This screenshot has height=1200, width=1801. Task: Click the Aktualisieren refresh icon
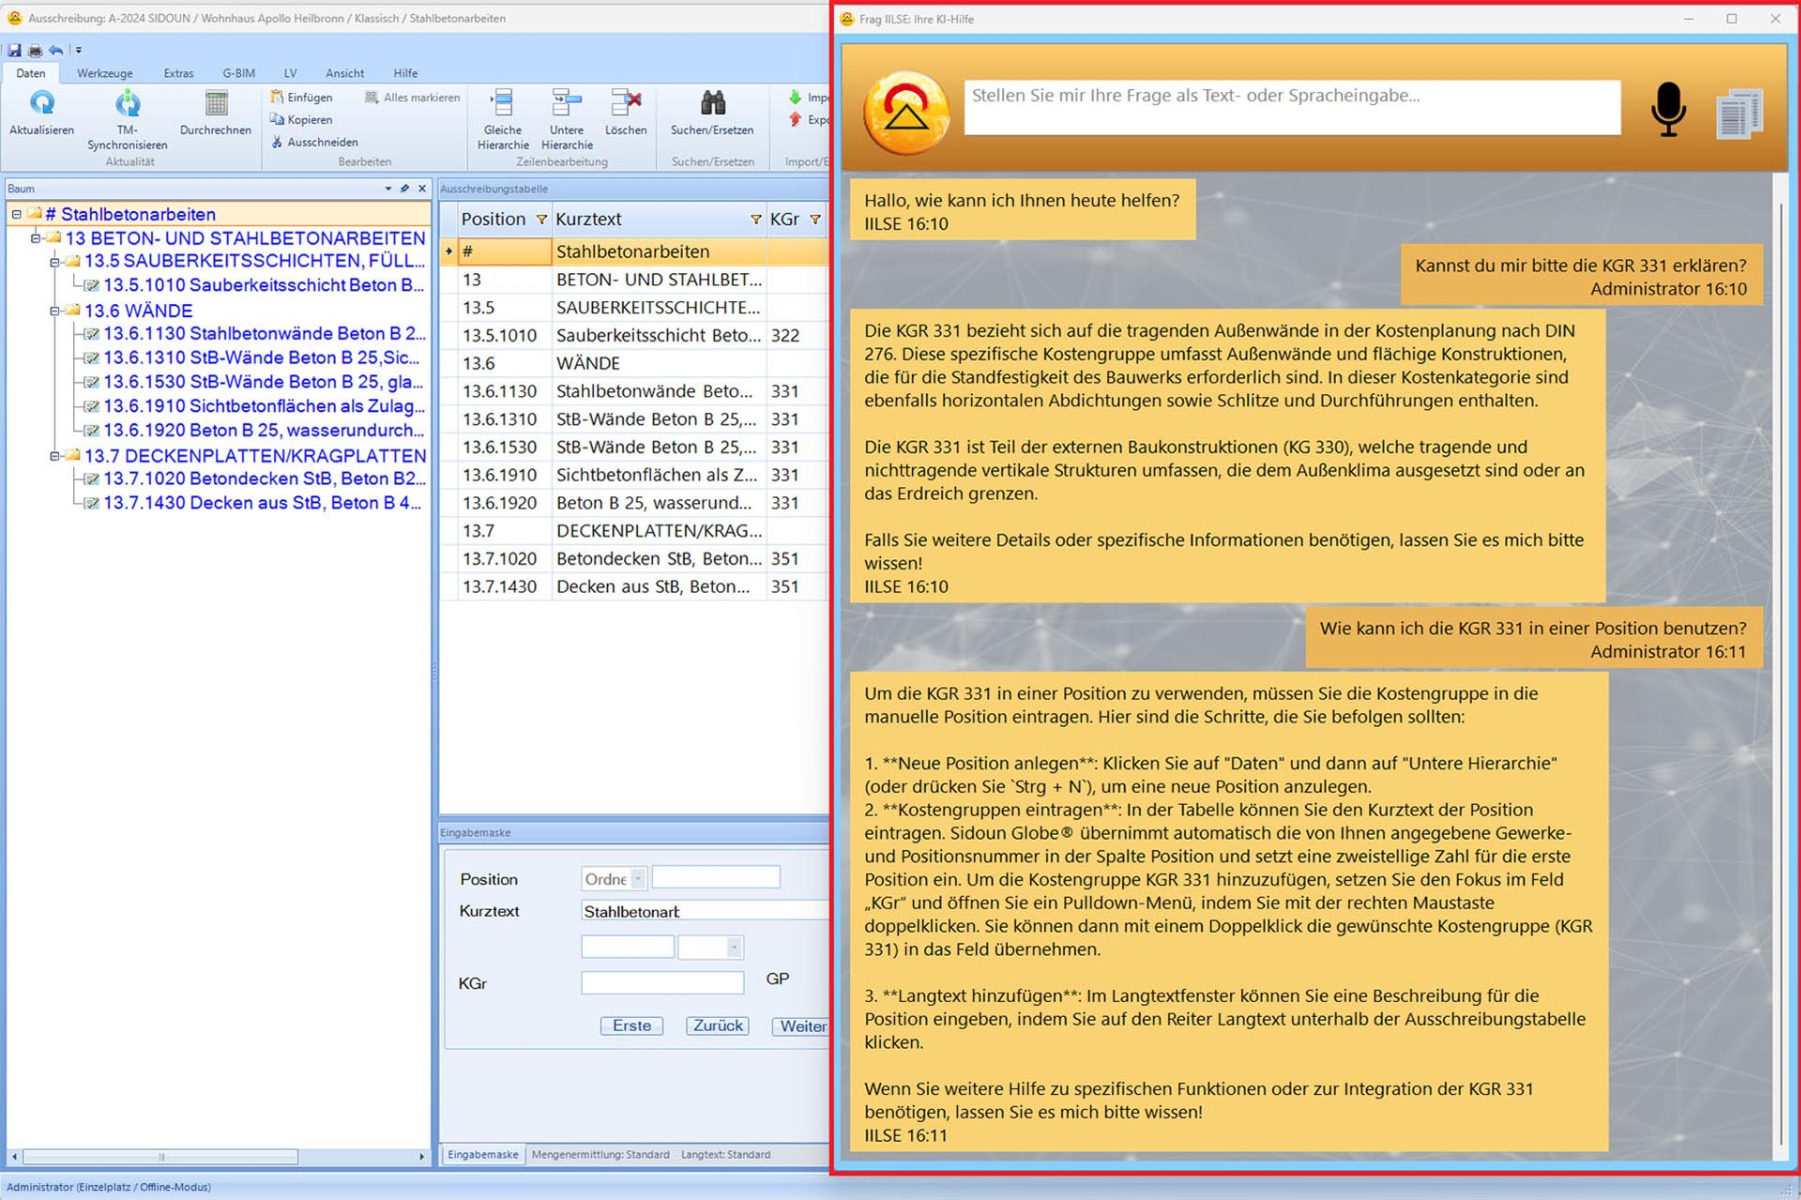(x=41, y=104)
